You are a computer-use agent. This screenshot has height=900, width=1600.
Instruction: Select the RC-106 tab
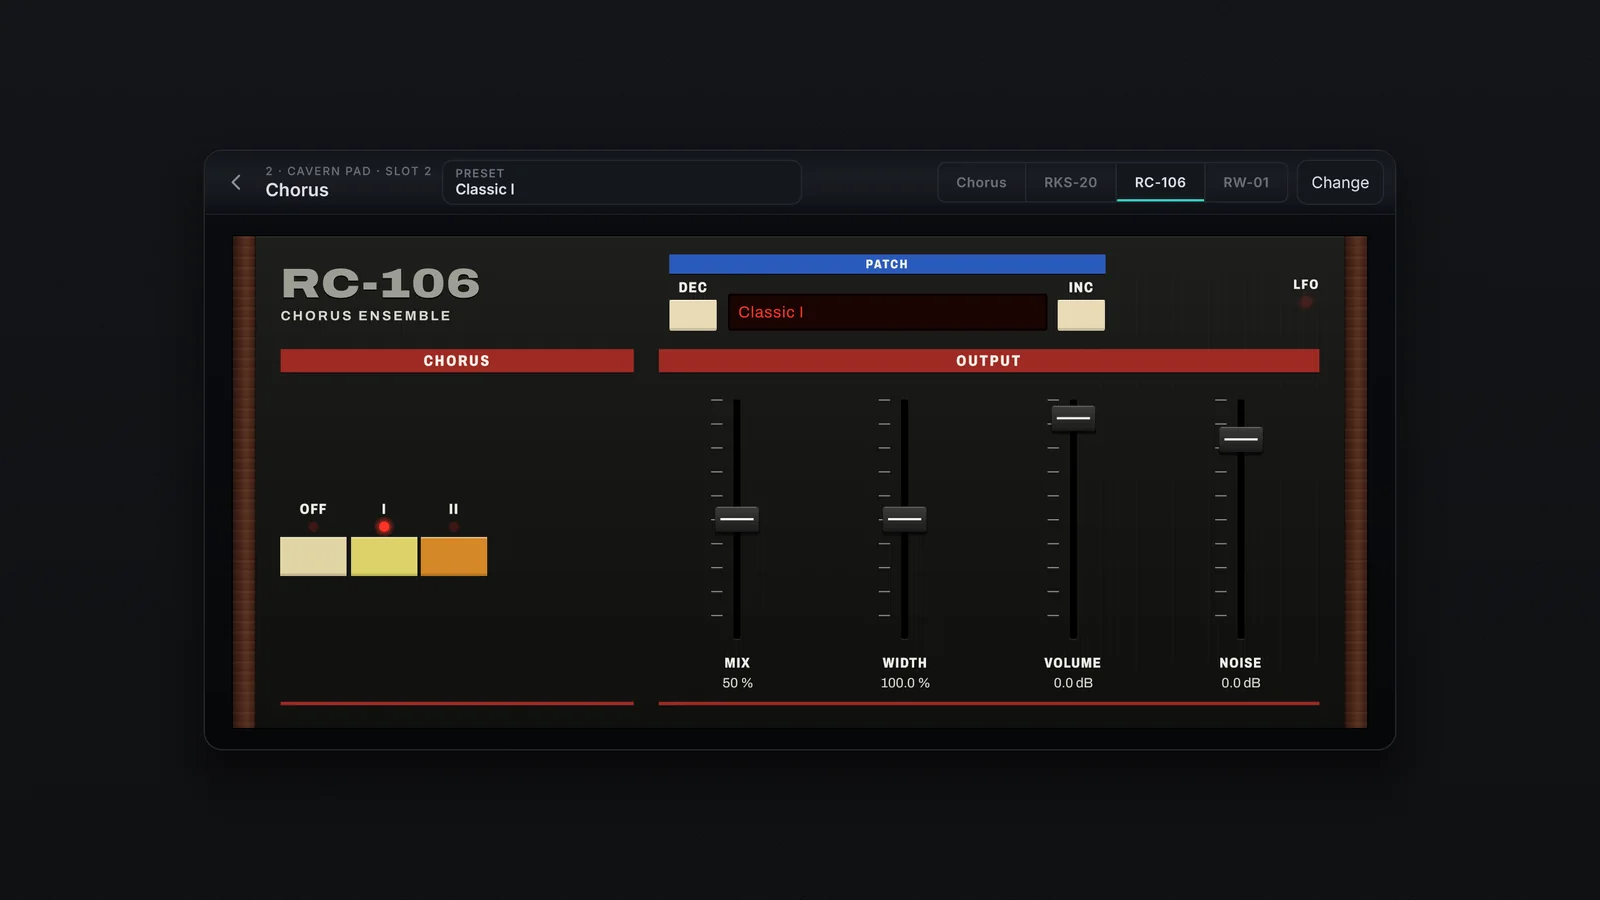1160,182
